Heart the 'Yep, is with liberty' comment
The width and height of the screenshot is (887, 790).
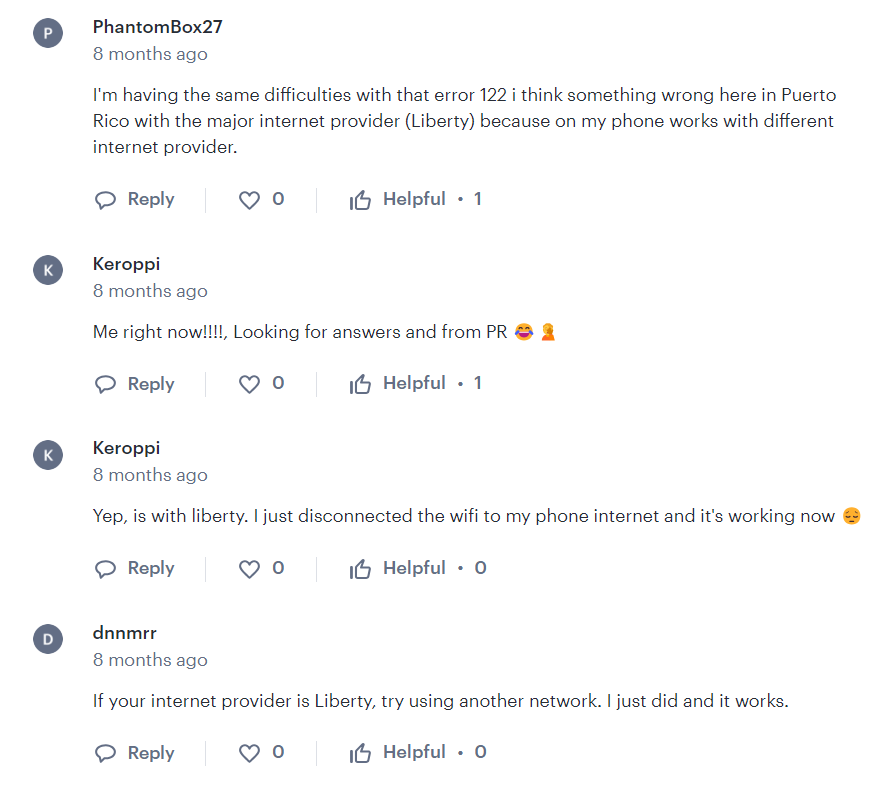click(x=249, y=568)
